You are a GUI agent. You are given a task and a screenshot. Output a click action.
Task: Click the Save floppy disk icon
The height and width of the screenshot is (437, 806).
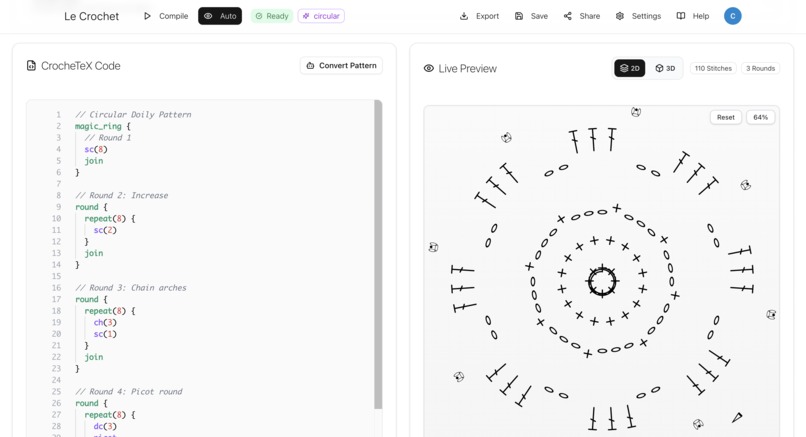pos(519,16)
